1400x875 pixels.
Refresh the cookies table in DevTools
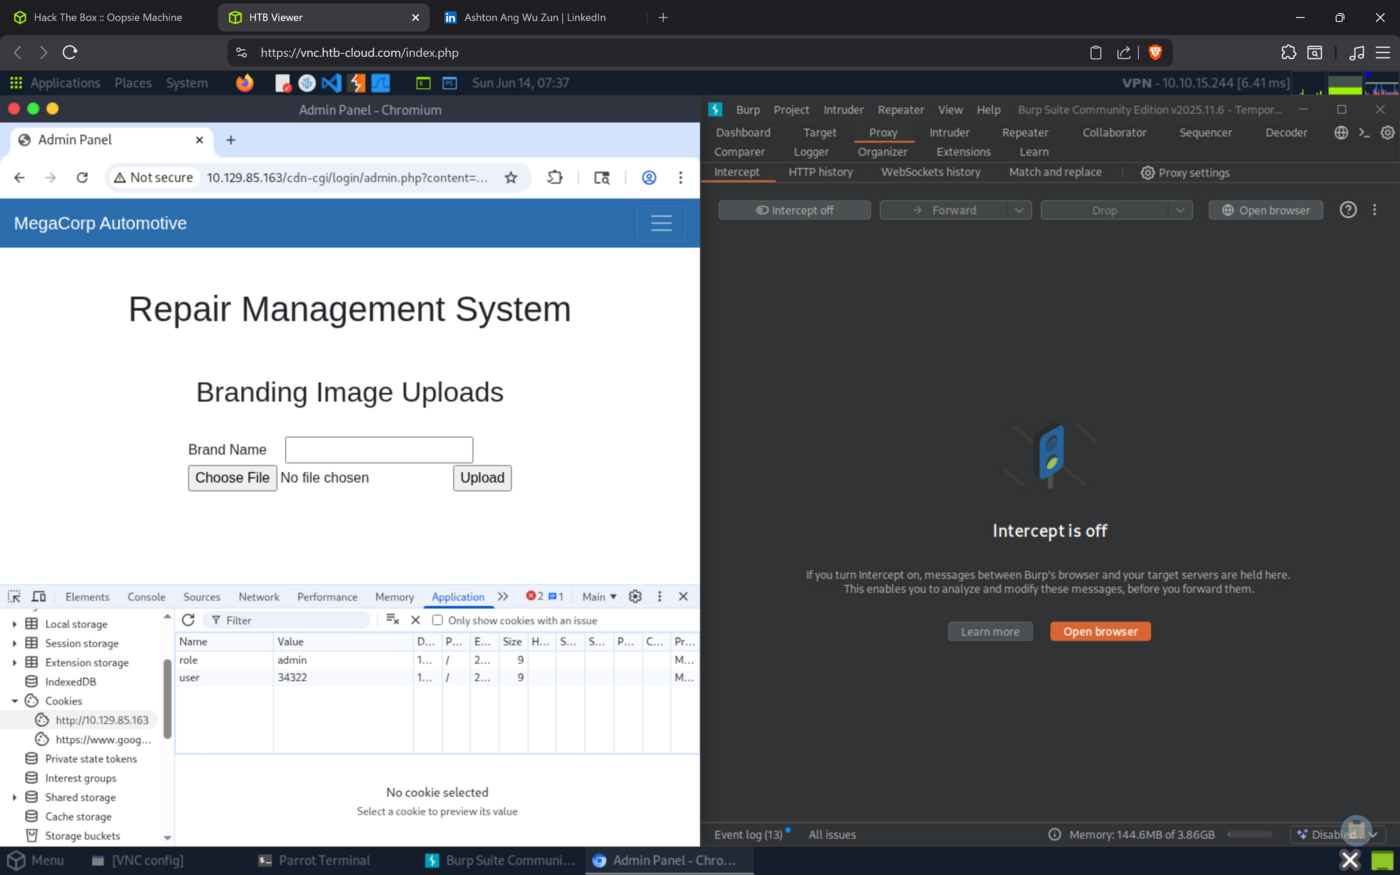[188, 620]
